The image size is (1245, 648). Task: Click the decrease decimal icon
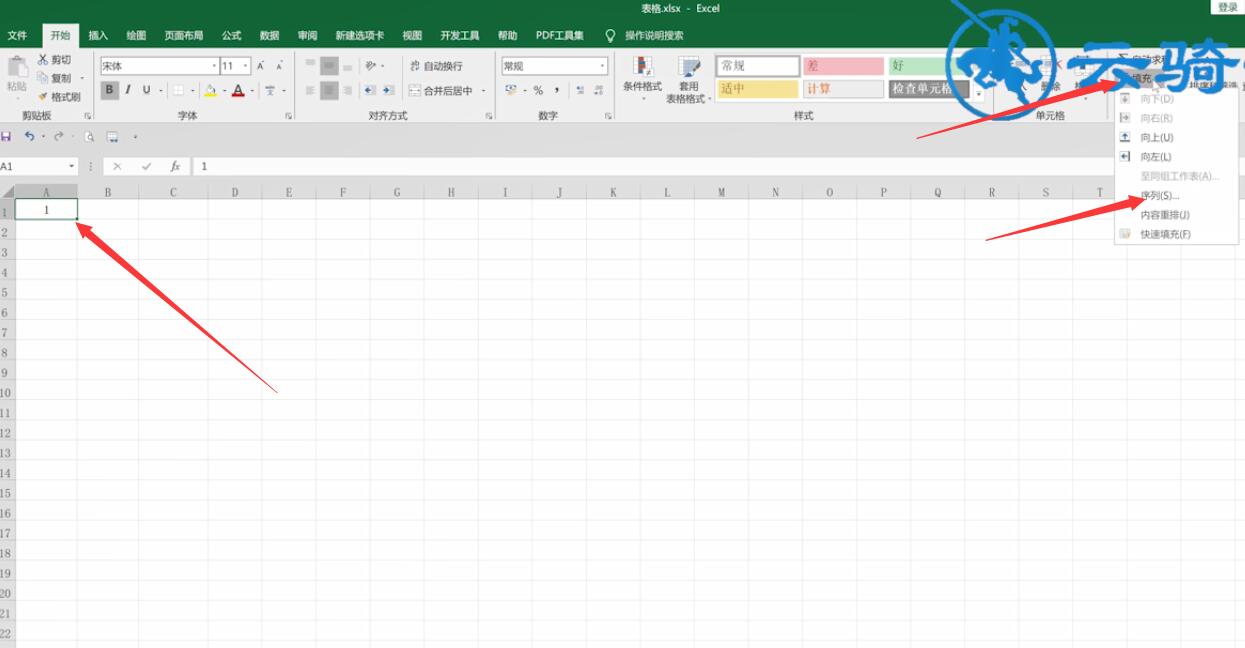tap(599, 90)
